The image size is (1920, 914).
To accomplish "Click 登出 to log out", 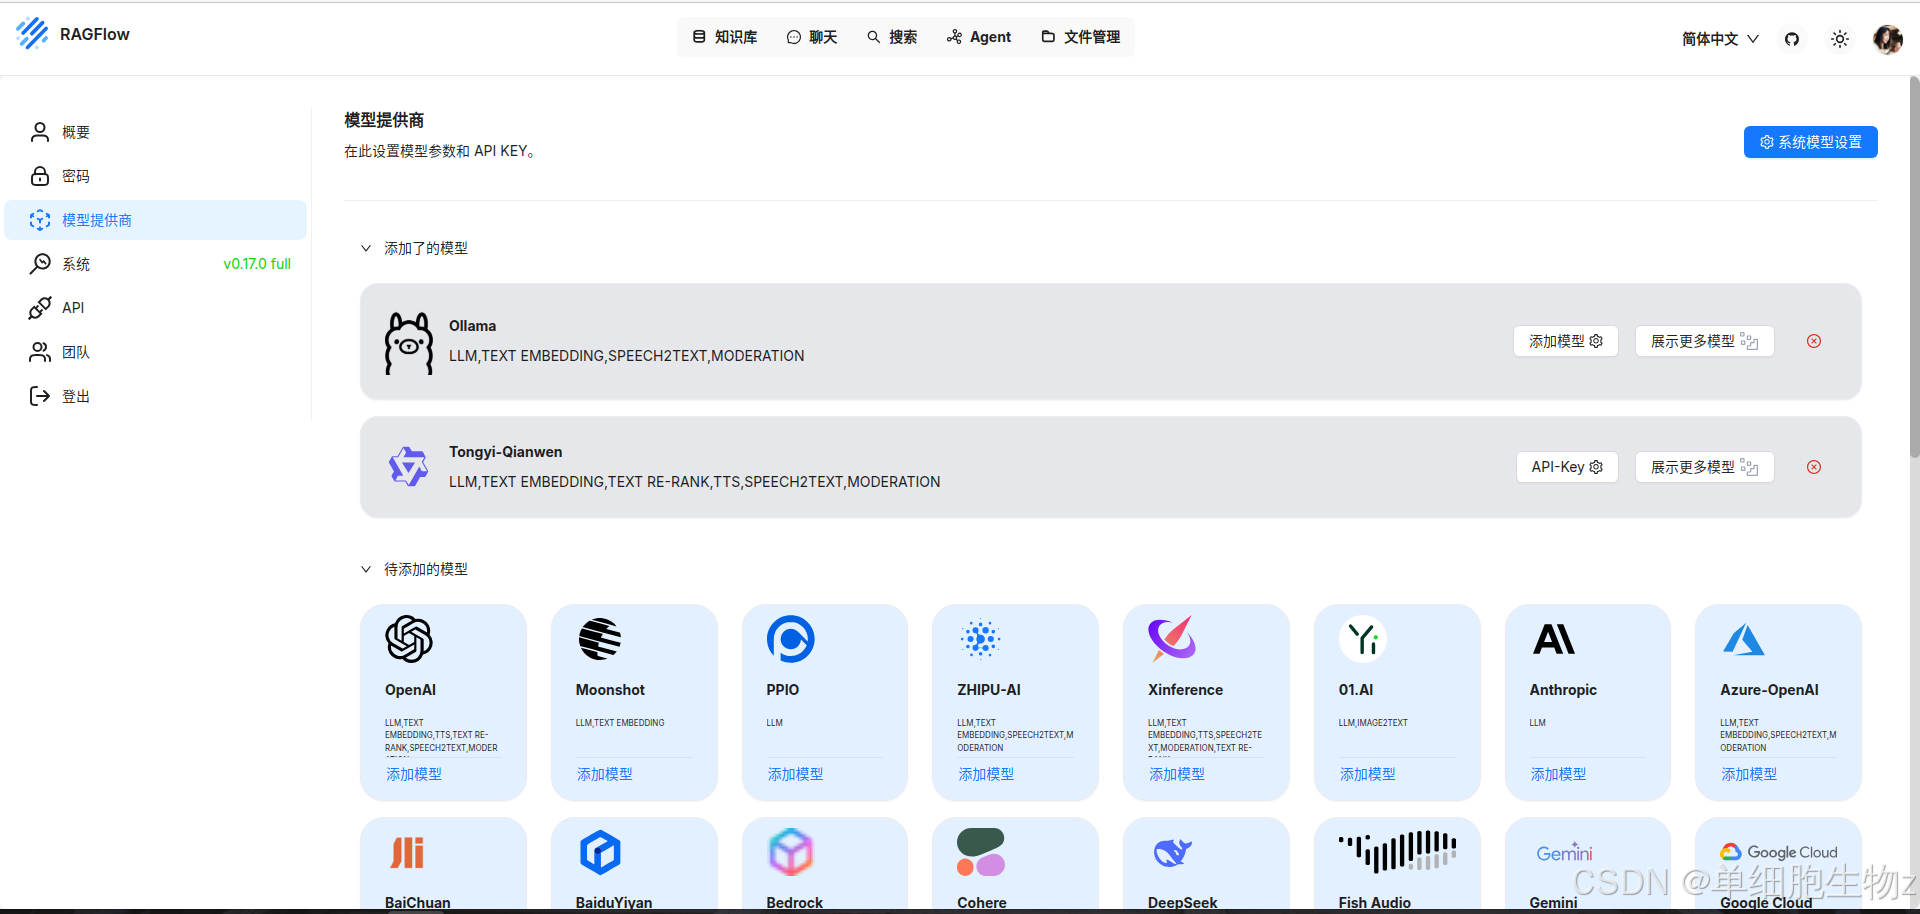I will (155, 396).
